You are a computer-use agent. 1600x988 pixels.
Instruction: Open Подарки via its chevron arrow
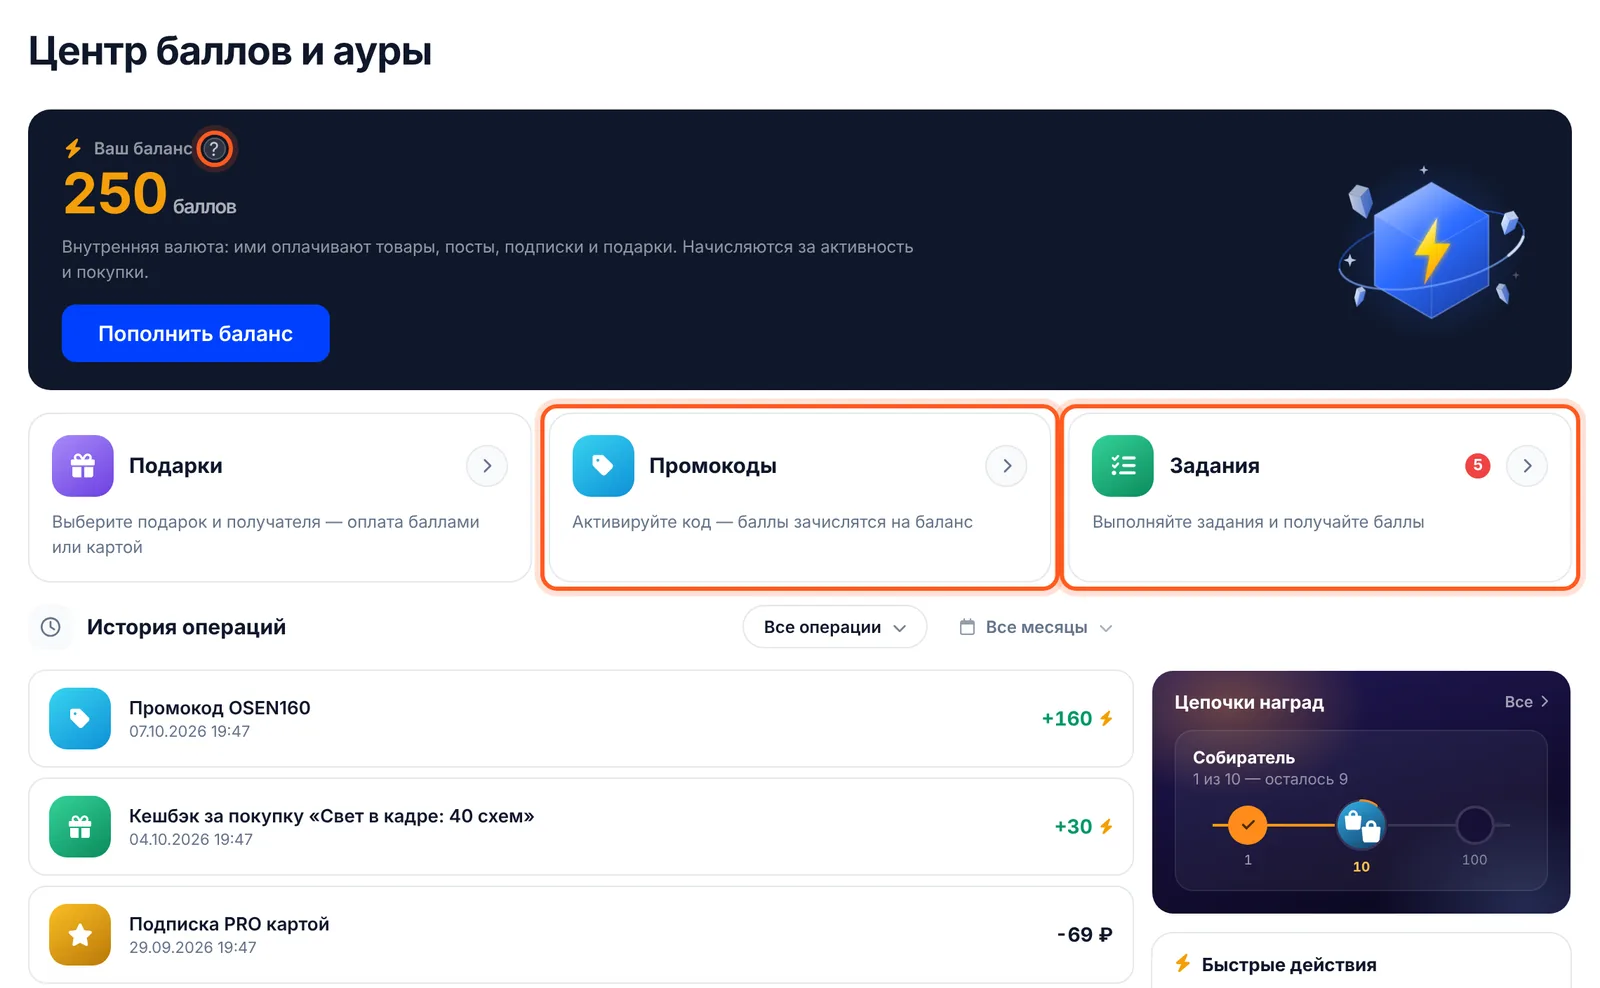pos(487,466)
